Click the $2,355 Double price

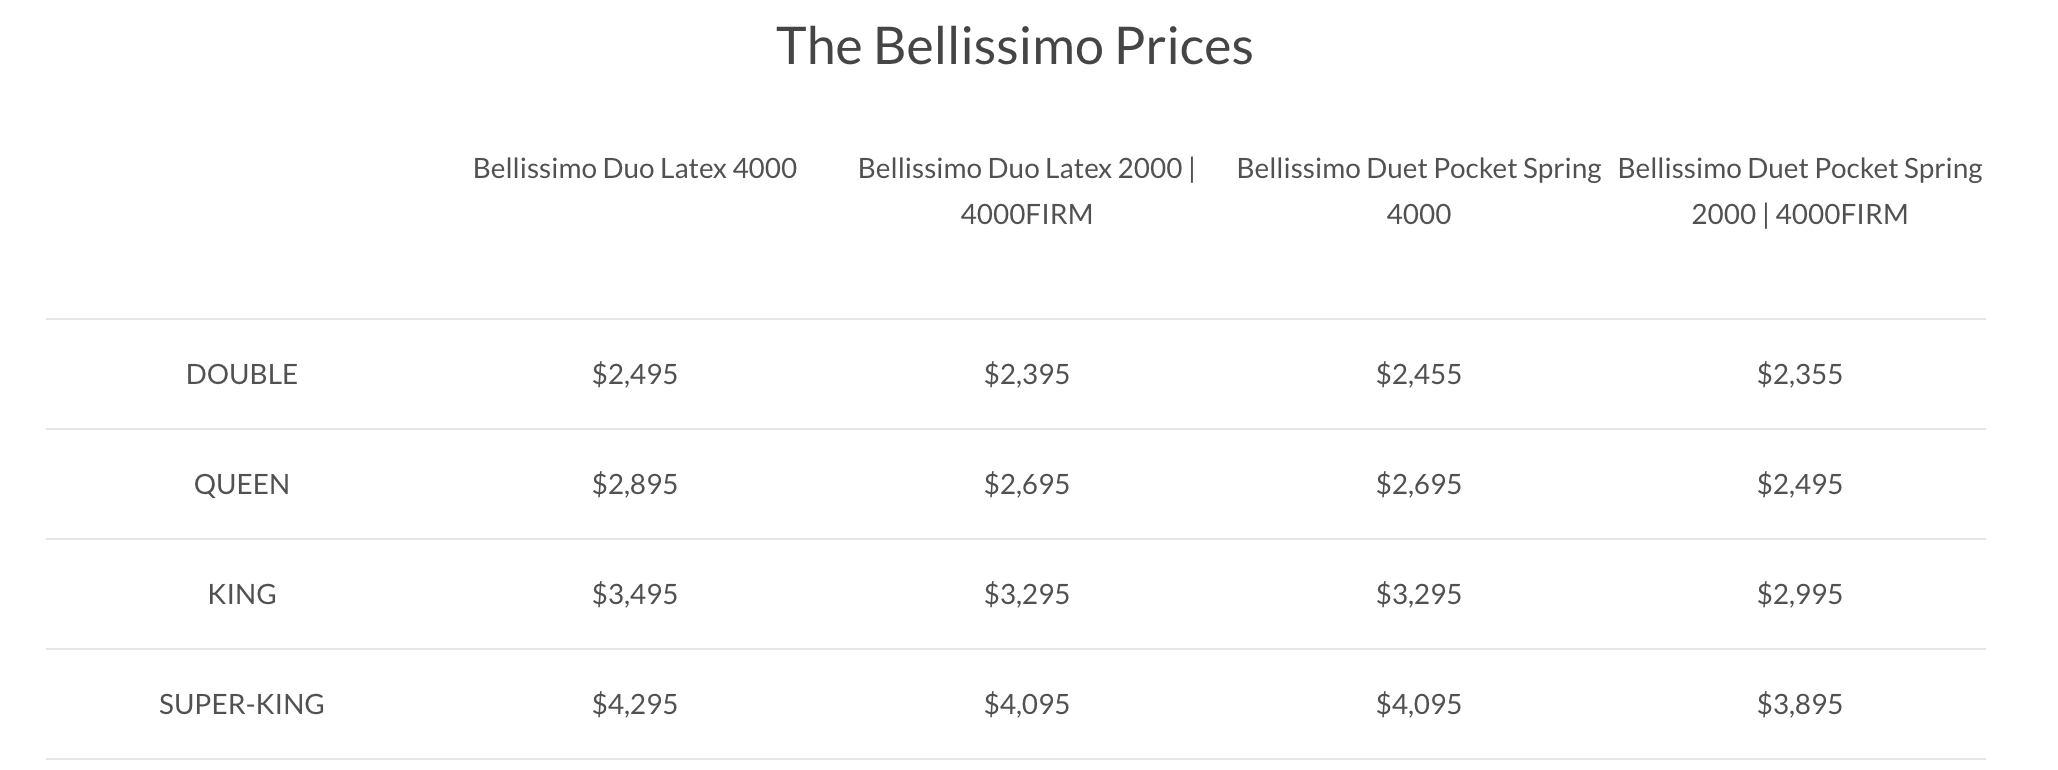(x=1799, y=374)
